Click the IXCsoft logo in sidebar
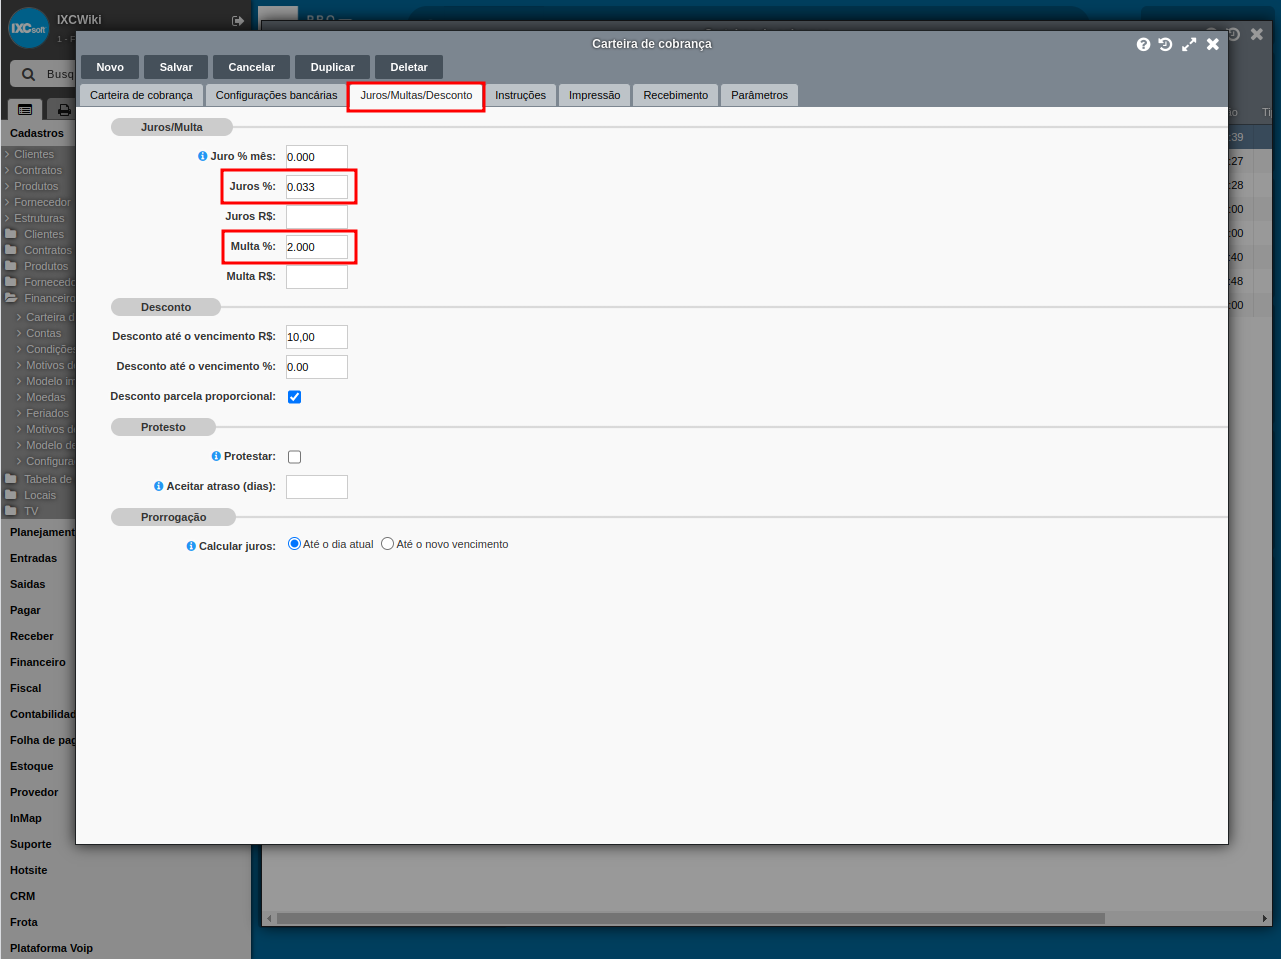Screen dimensions: 1281x959 click(x=29, y=28)
